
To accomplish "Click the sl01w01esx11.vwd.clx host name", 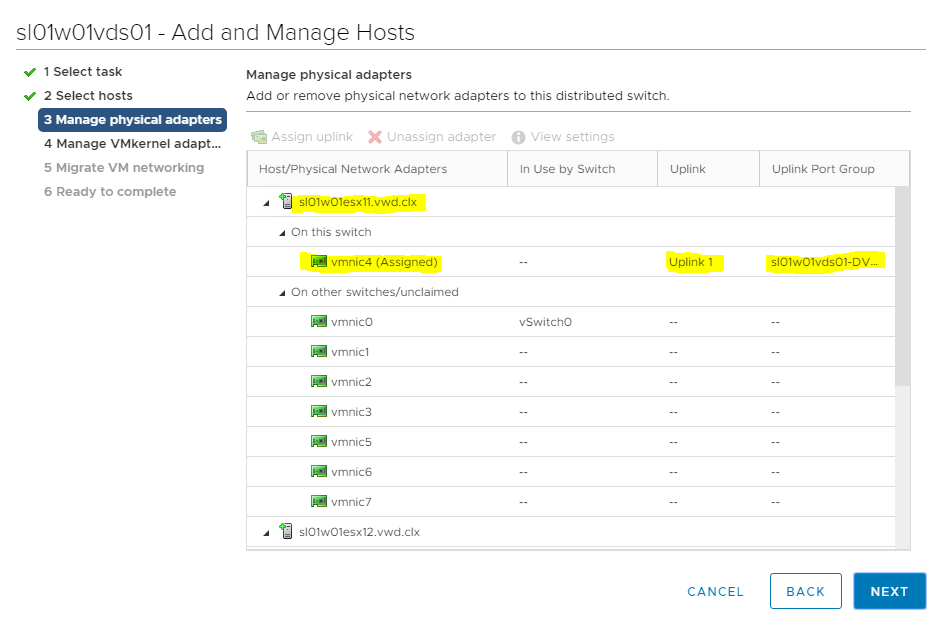I will click(x=358, y=202).
